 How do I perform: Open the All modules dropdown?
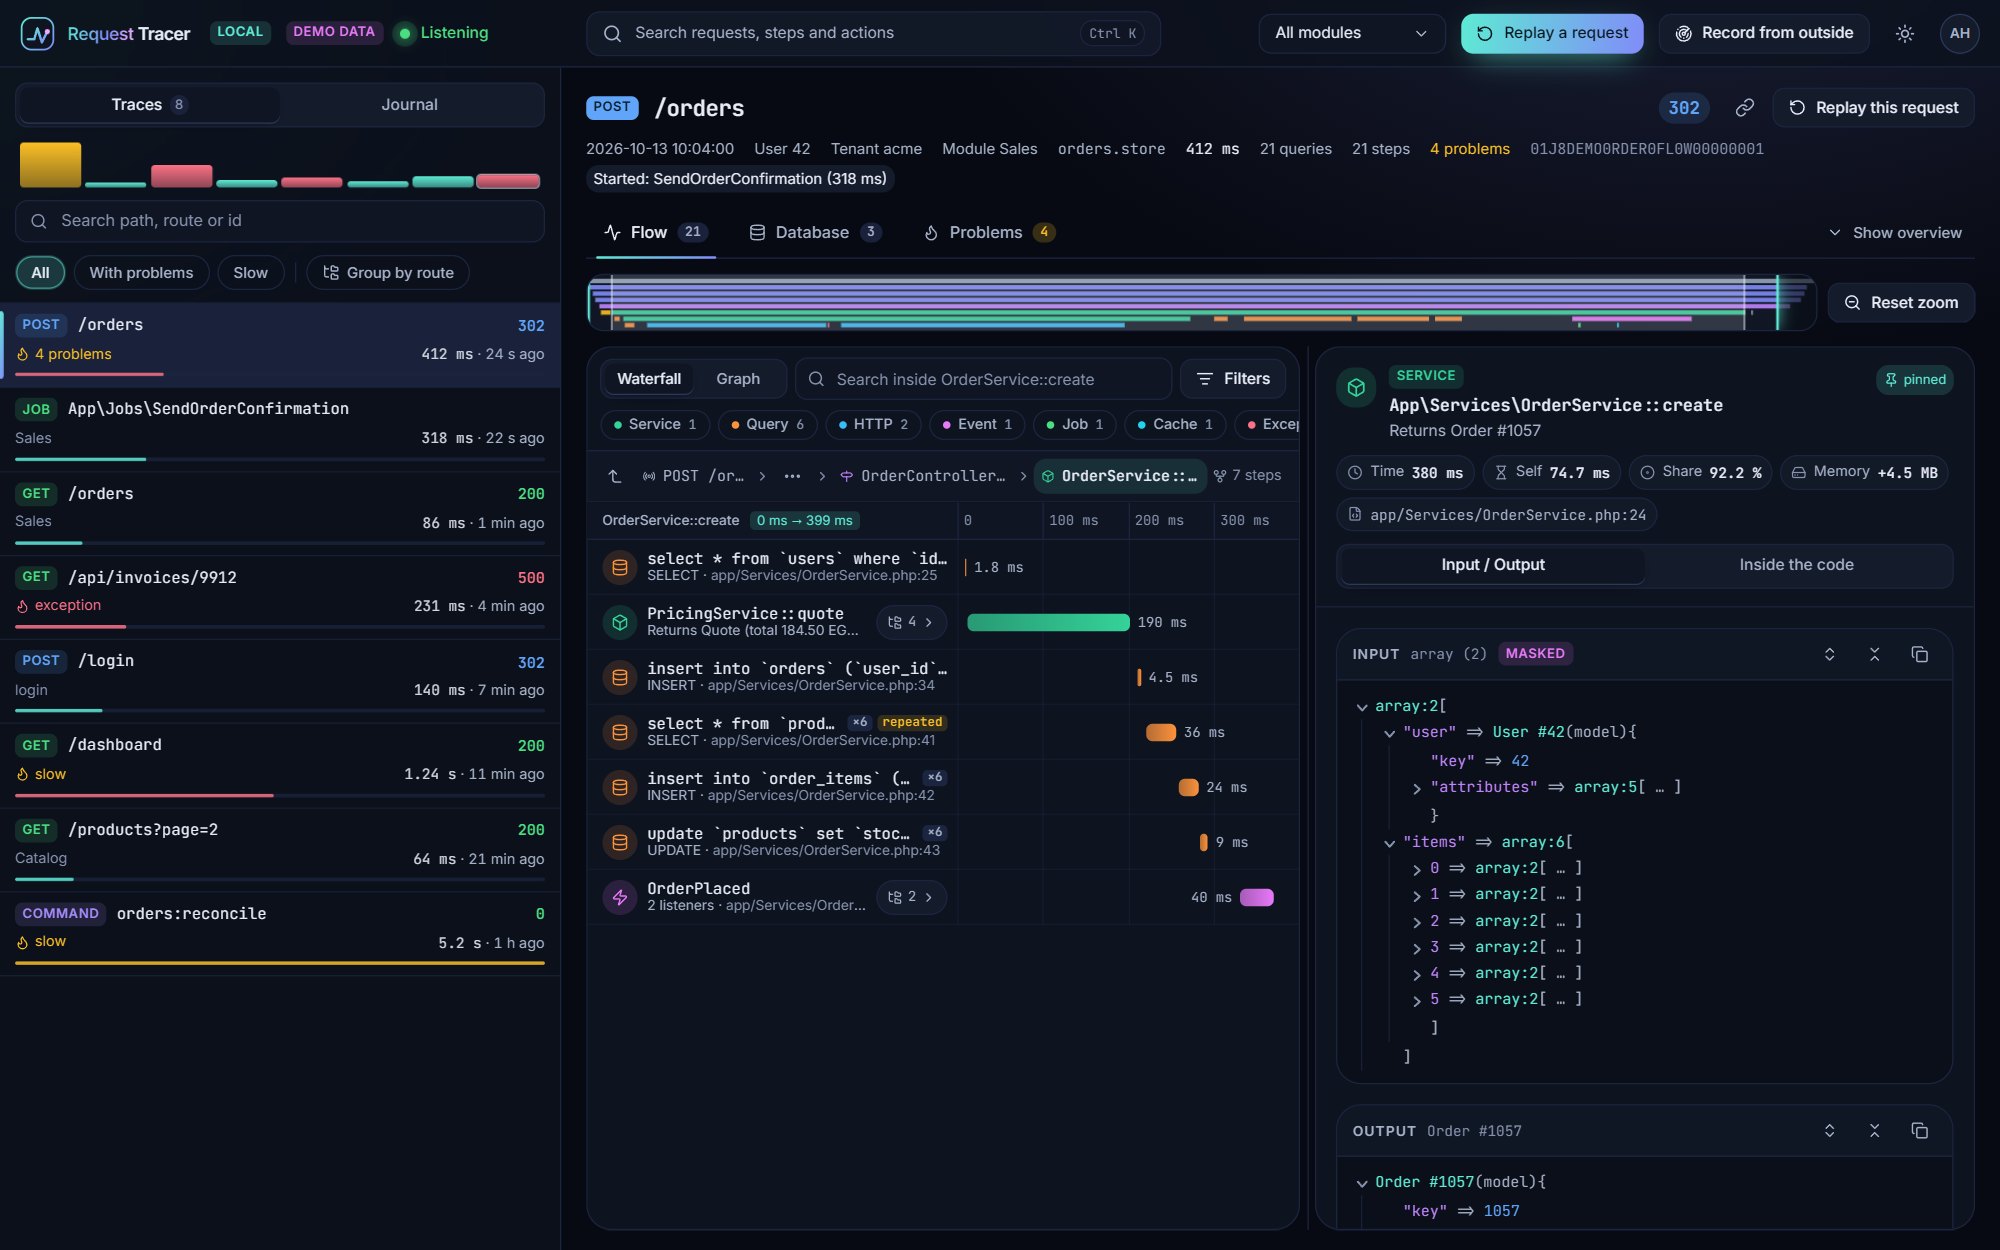pyautogui.click(x=1351, y=33)
